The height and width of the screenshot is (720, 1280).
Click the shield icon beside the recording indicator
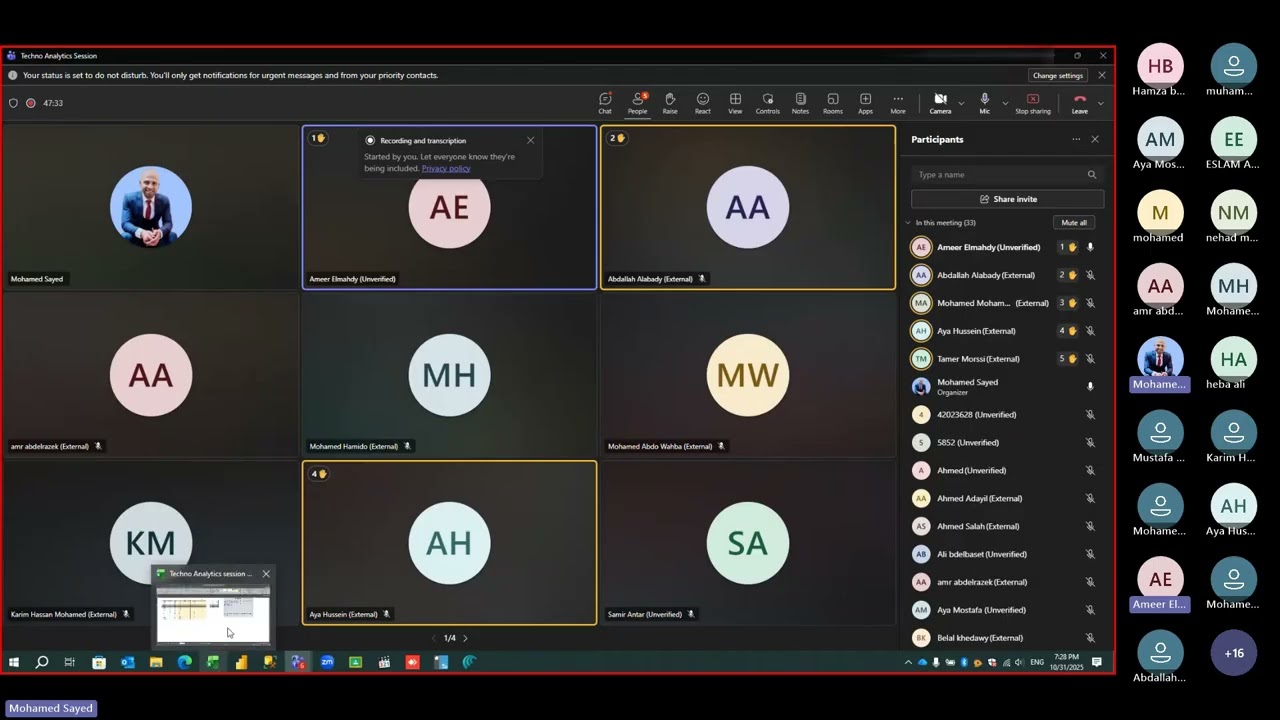click(x=13, y=103)
